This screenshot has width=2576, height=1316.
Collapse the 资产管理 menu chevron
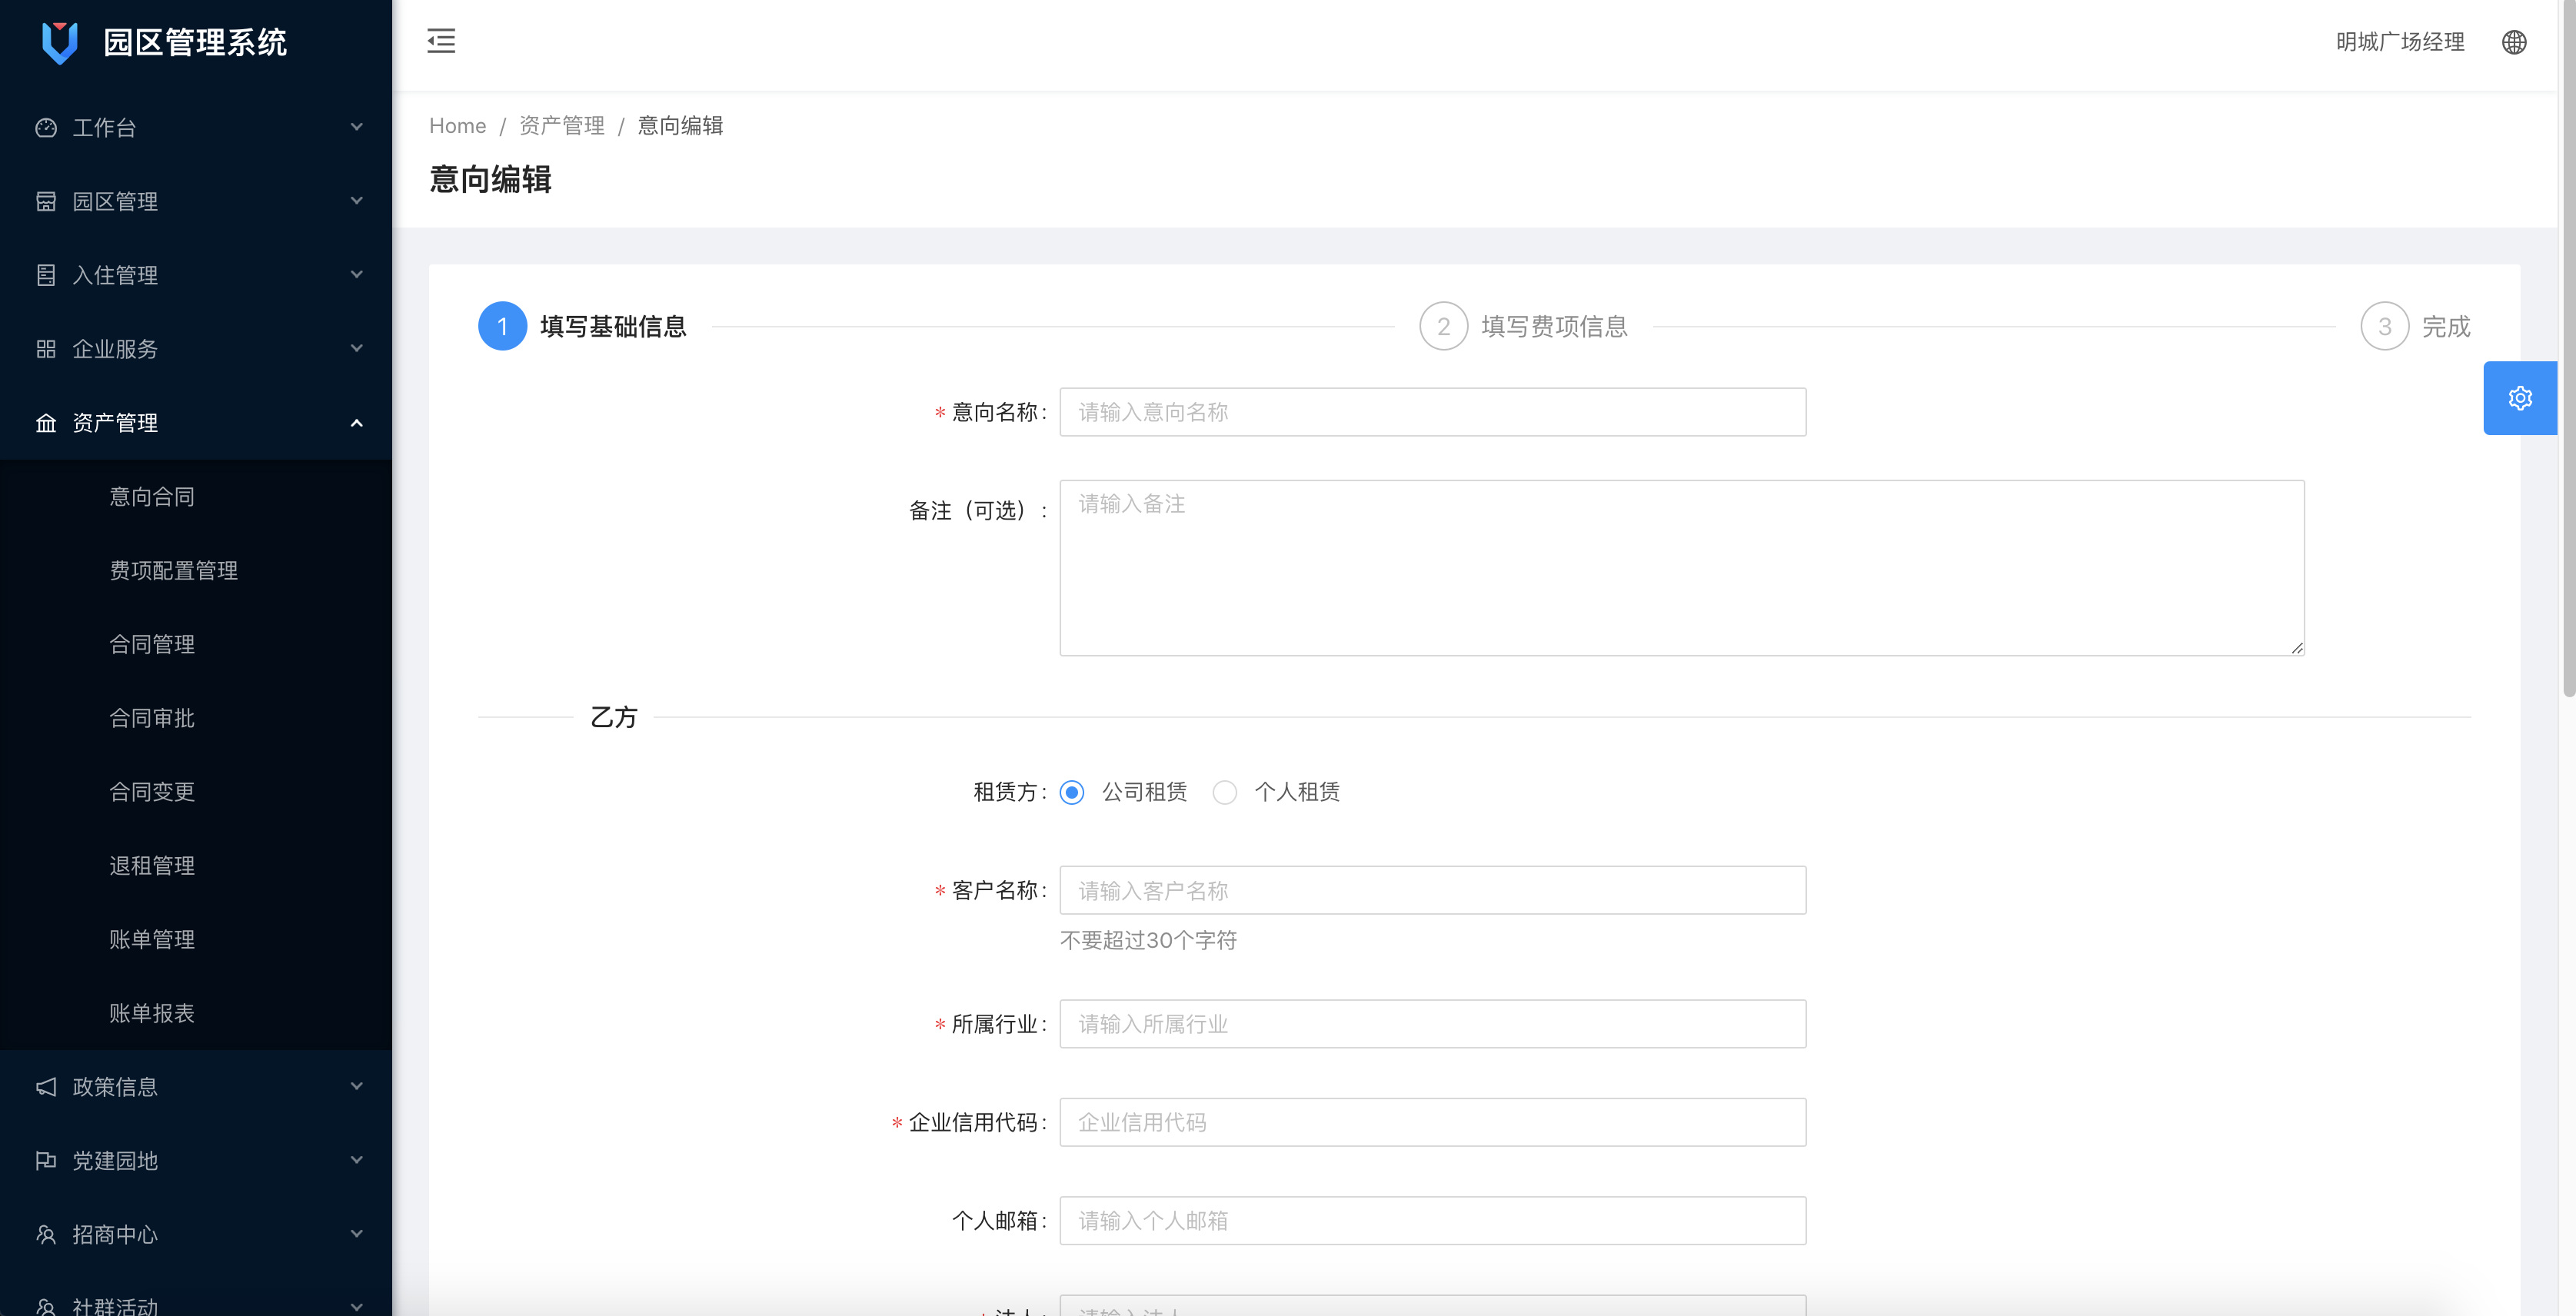pyautogui.click(x=356, y=423)
